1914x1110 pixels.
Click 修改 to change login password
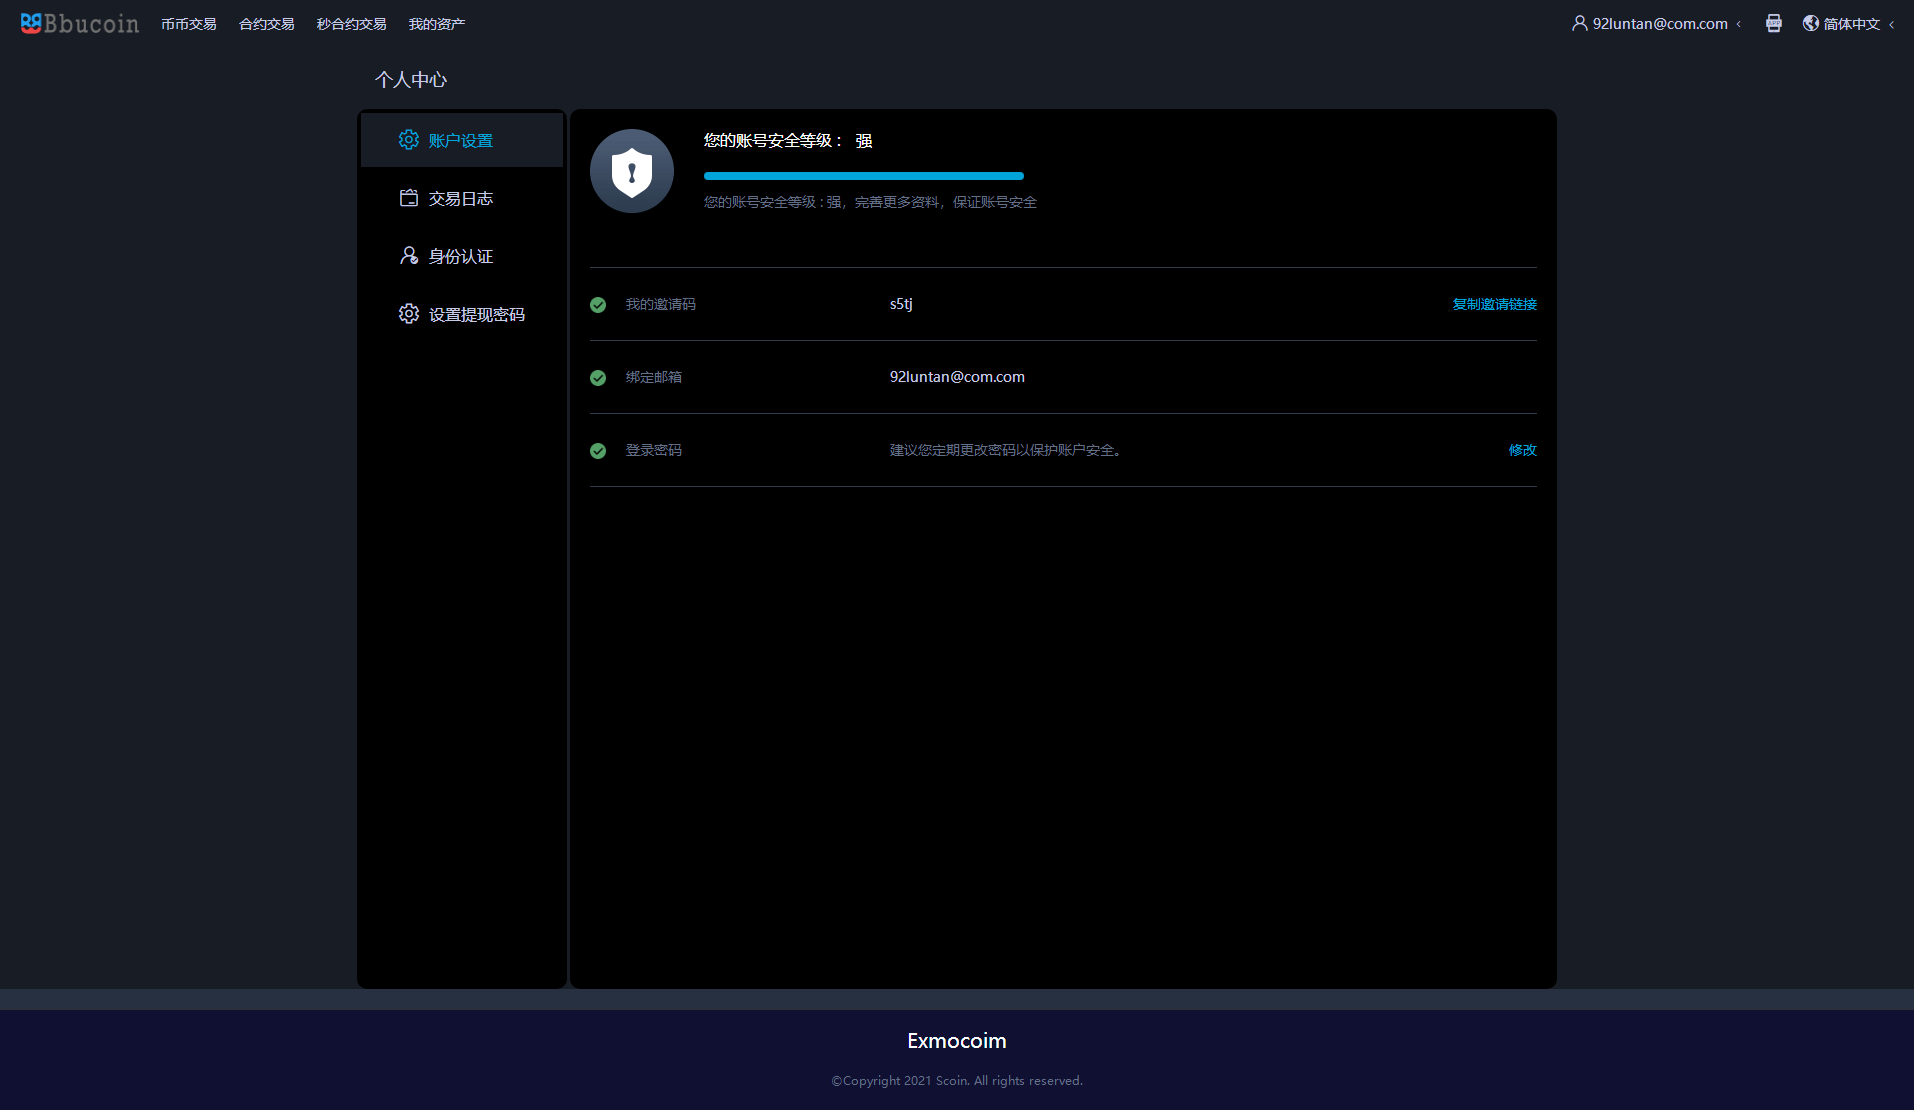1522,450
